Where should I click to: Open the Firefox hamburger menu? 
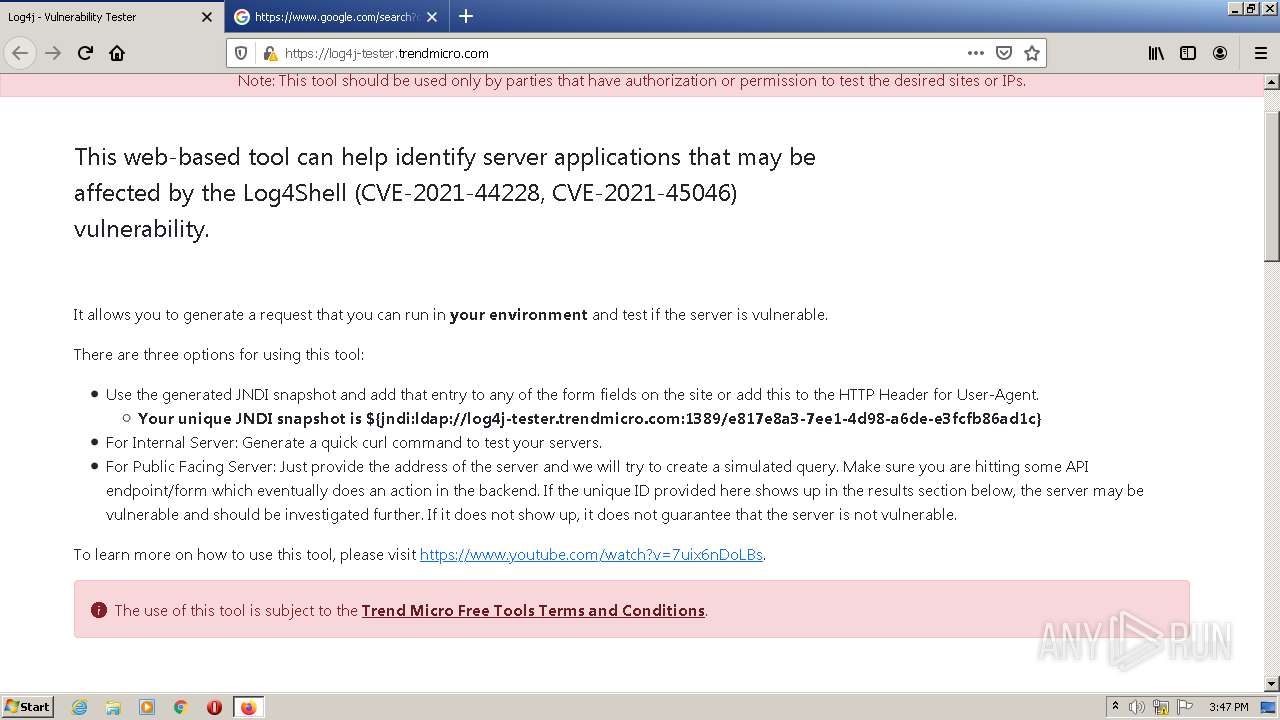[x=1260, y=53]
